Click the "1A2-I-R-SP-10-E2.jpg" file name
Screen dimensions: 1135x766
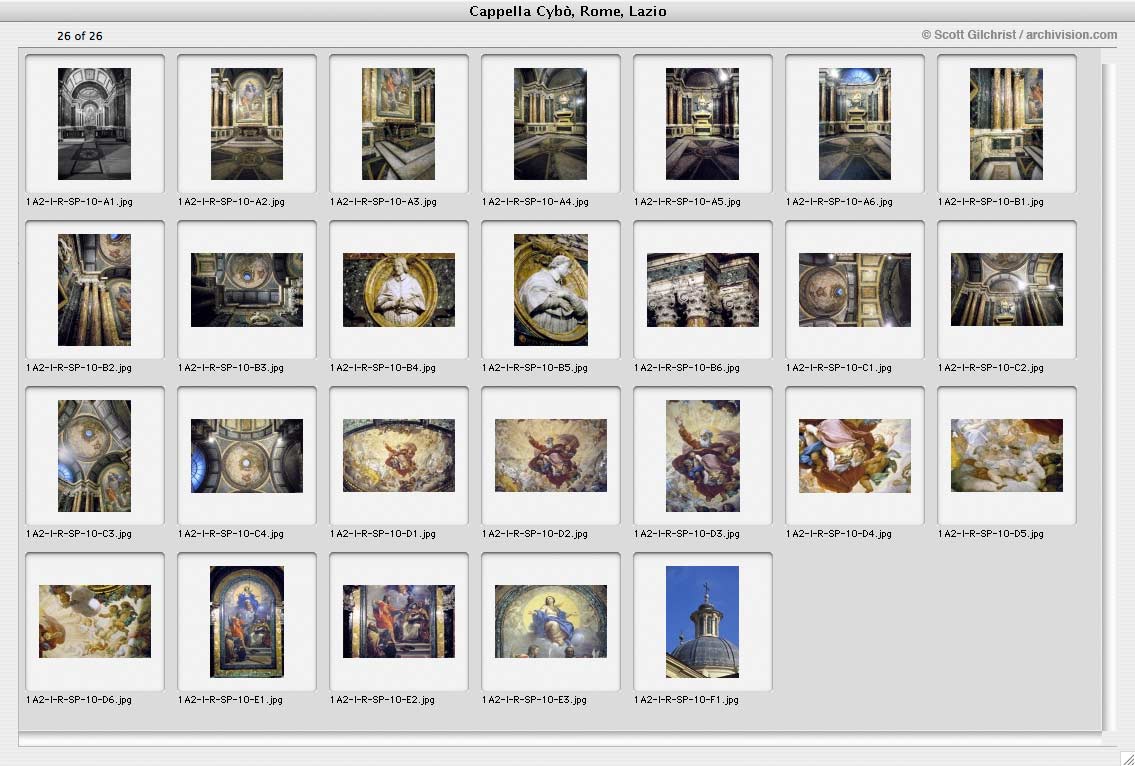pos(382,699)
